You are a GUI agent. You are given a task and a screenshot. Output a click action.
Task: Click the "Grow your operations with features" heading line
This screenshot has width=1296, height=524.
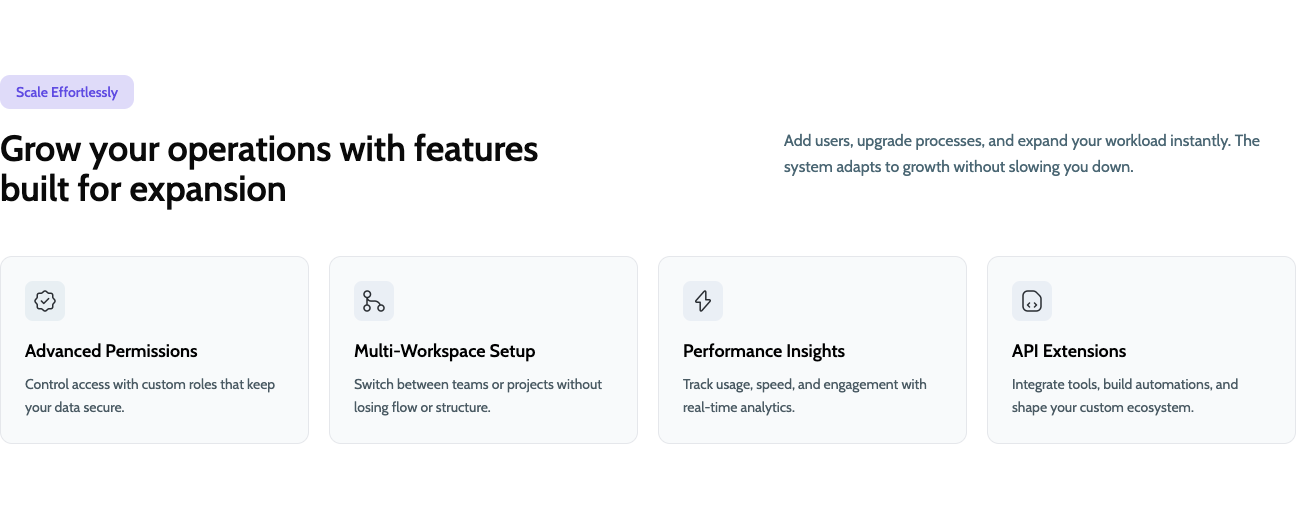[269, 149]
